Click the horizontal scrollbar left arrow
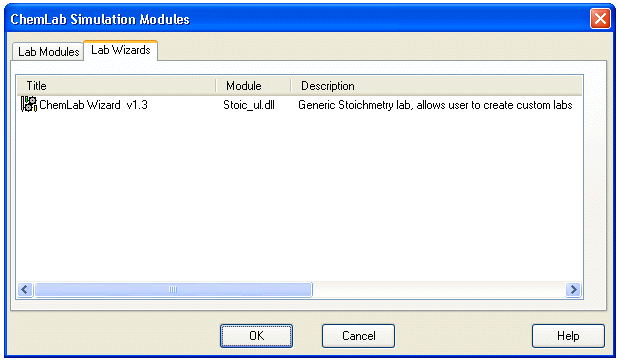Viewport: 619px width, 361px height. pyautogui.click(x=25, y=290)
